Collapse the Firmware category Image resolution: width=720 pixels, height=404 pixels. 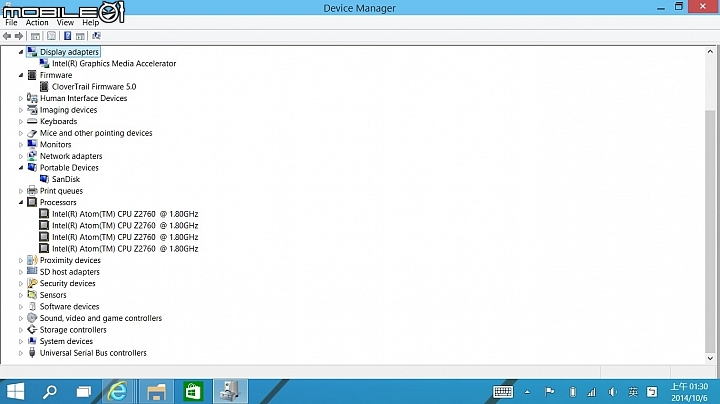click(x=21, y=75)
